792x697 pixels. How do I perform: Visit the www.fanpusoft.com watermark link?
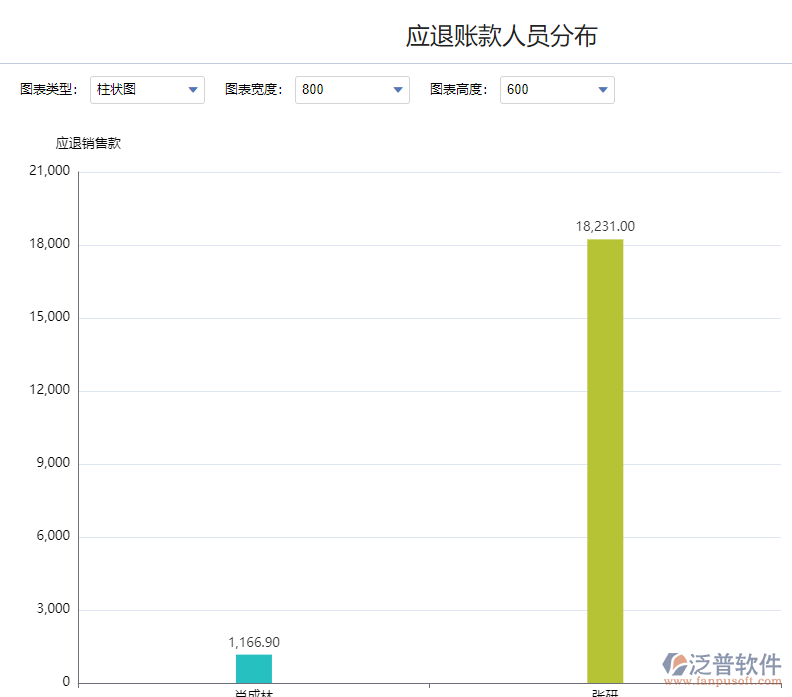722,682
